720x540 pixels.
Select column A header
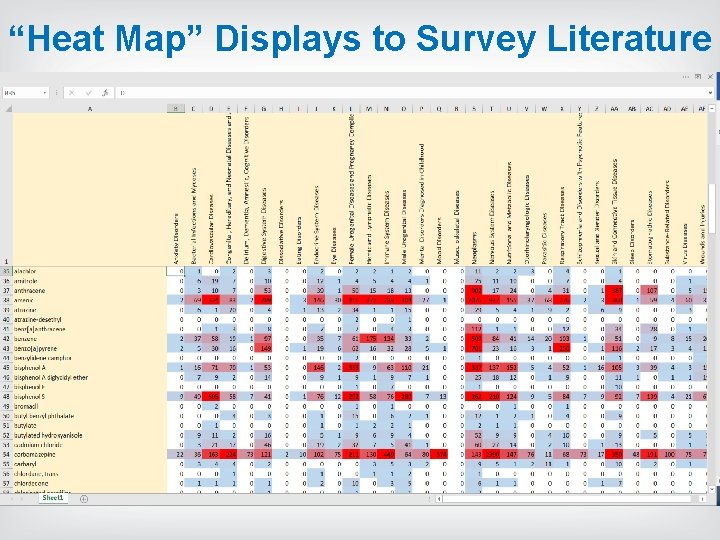click(90, 109)
